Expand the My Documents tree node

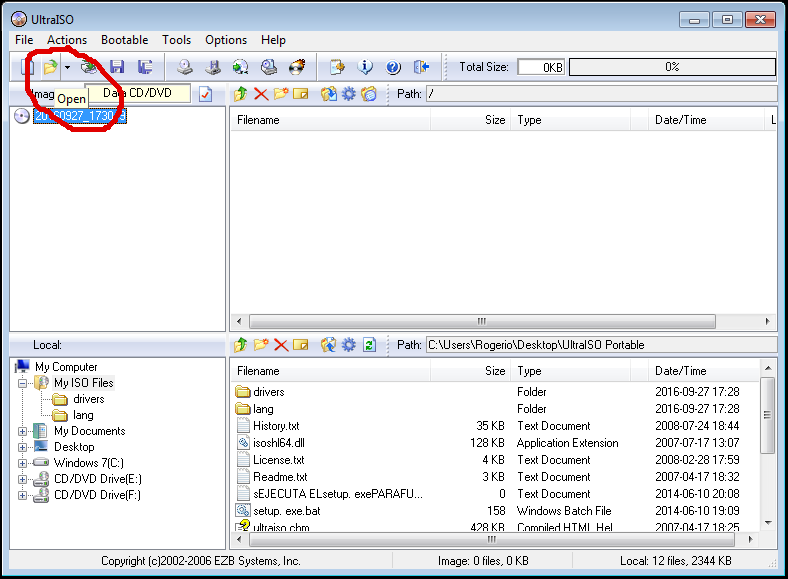(23, 431)
